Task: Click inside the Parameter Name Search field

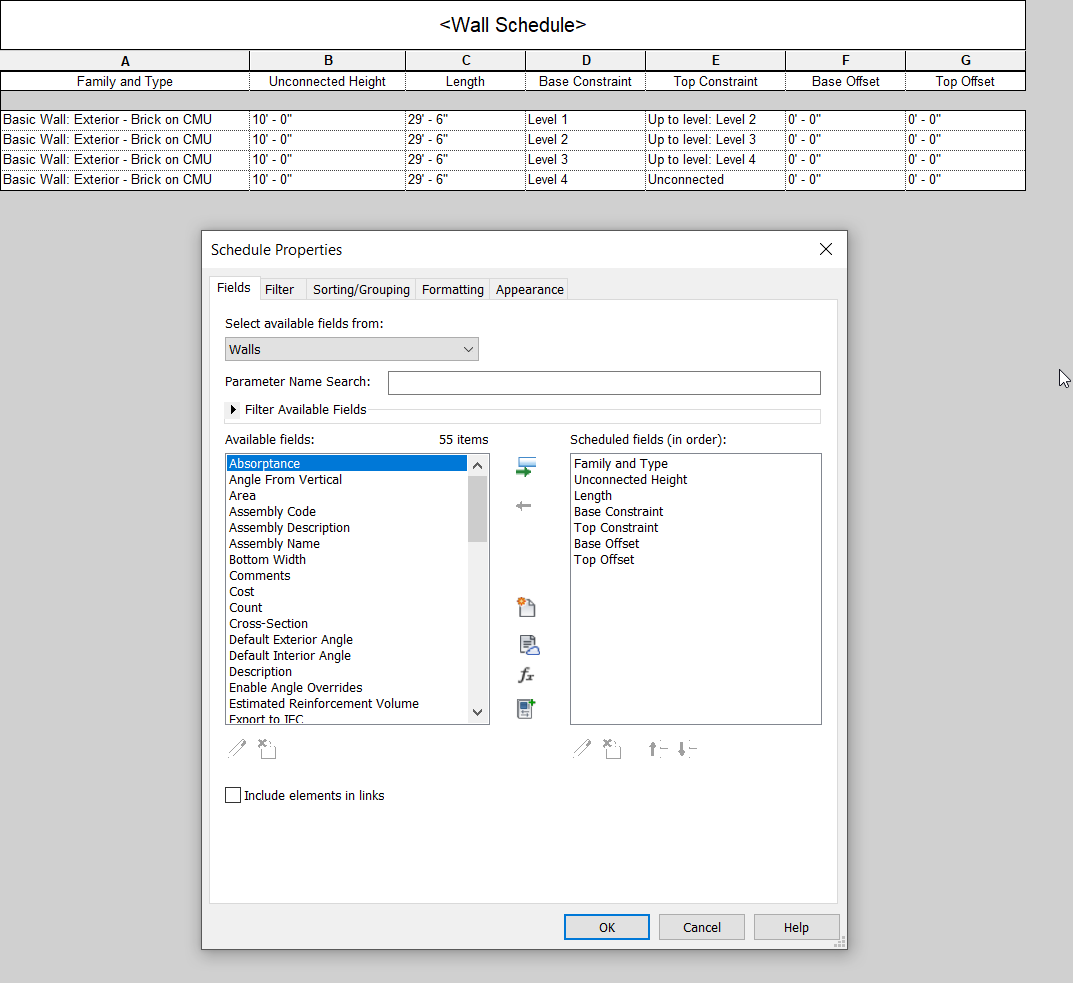Action: tap(604, 383)
